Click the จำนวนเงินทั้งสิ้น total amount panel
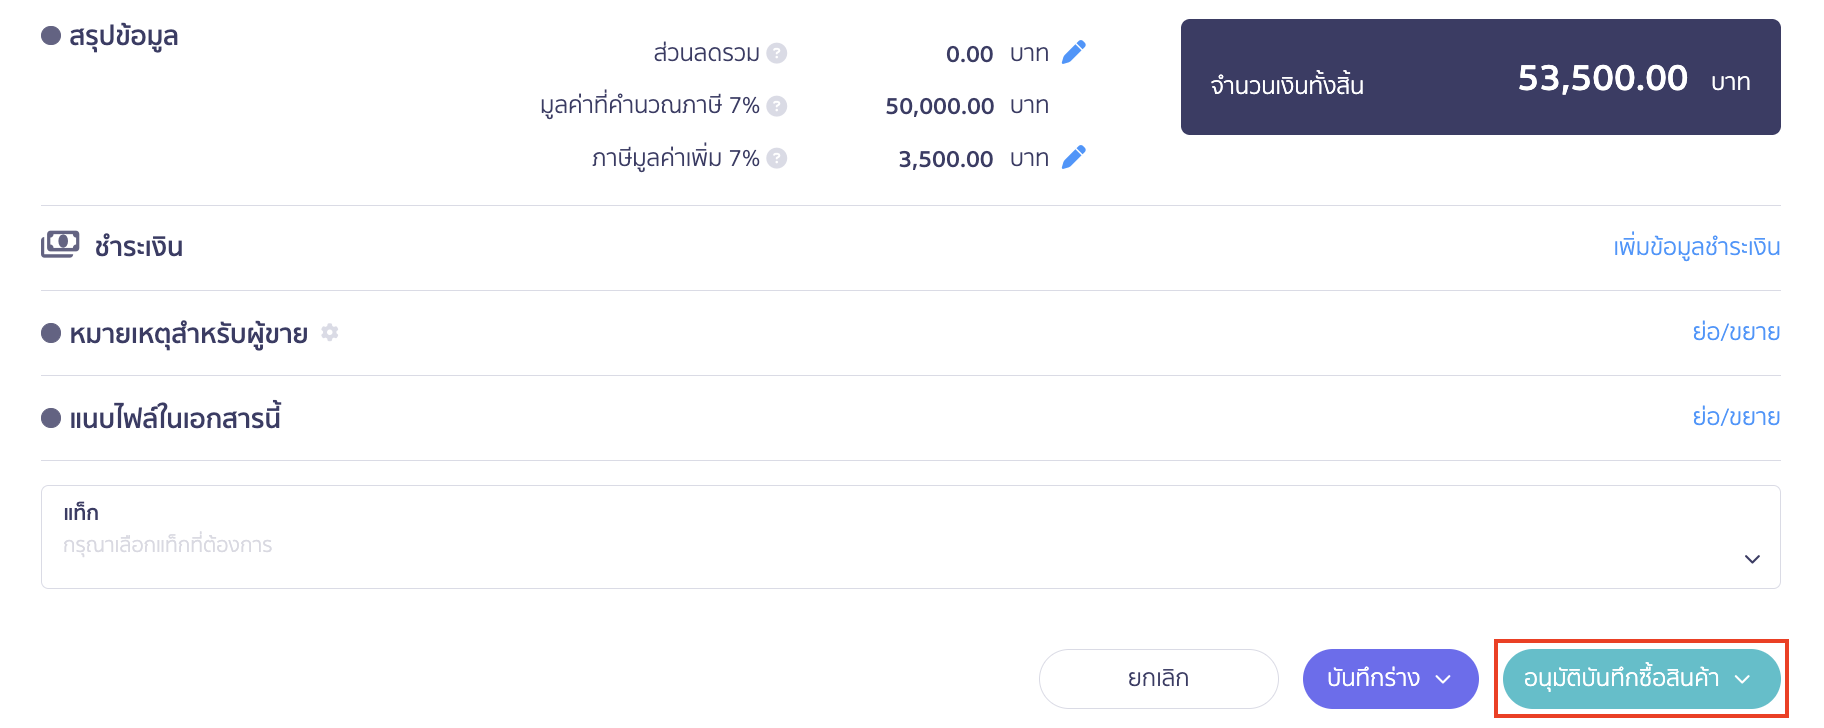The height and width of the screenshot is (728, 1824). tap(1480, 77)
